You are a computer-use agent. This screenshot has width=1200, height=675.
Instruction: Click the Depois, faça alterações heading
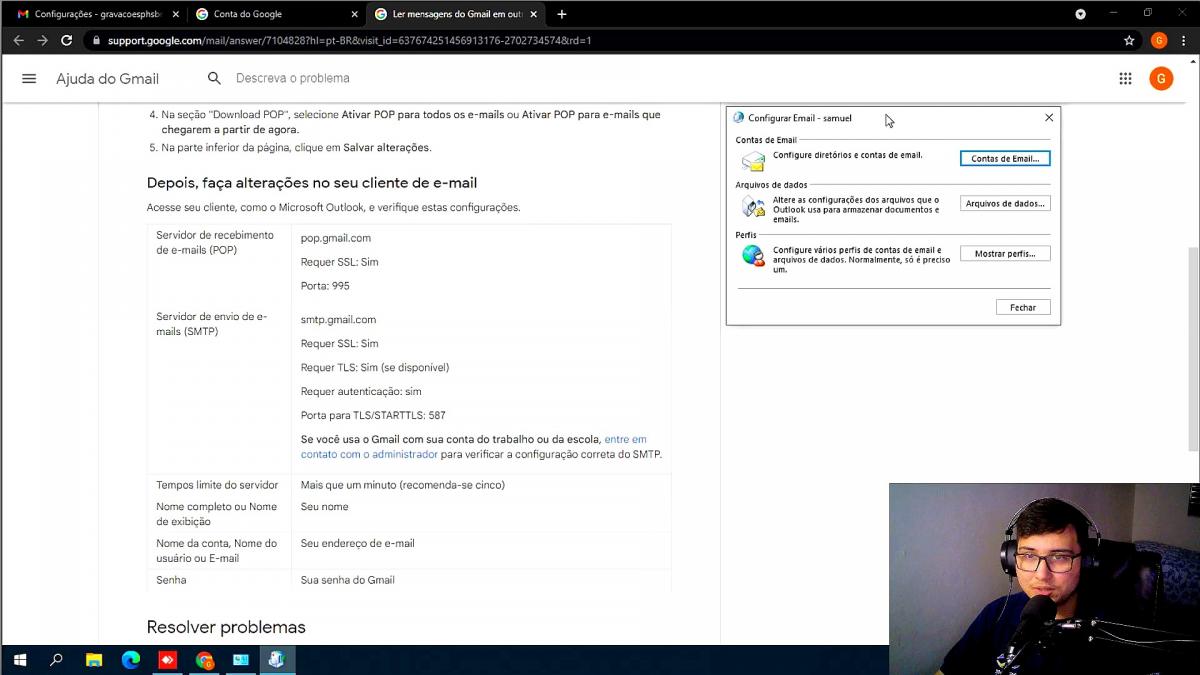point(312,183)
